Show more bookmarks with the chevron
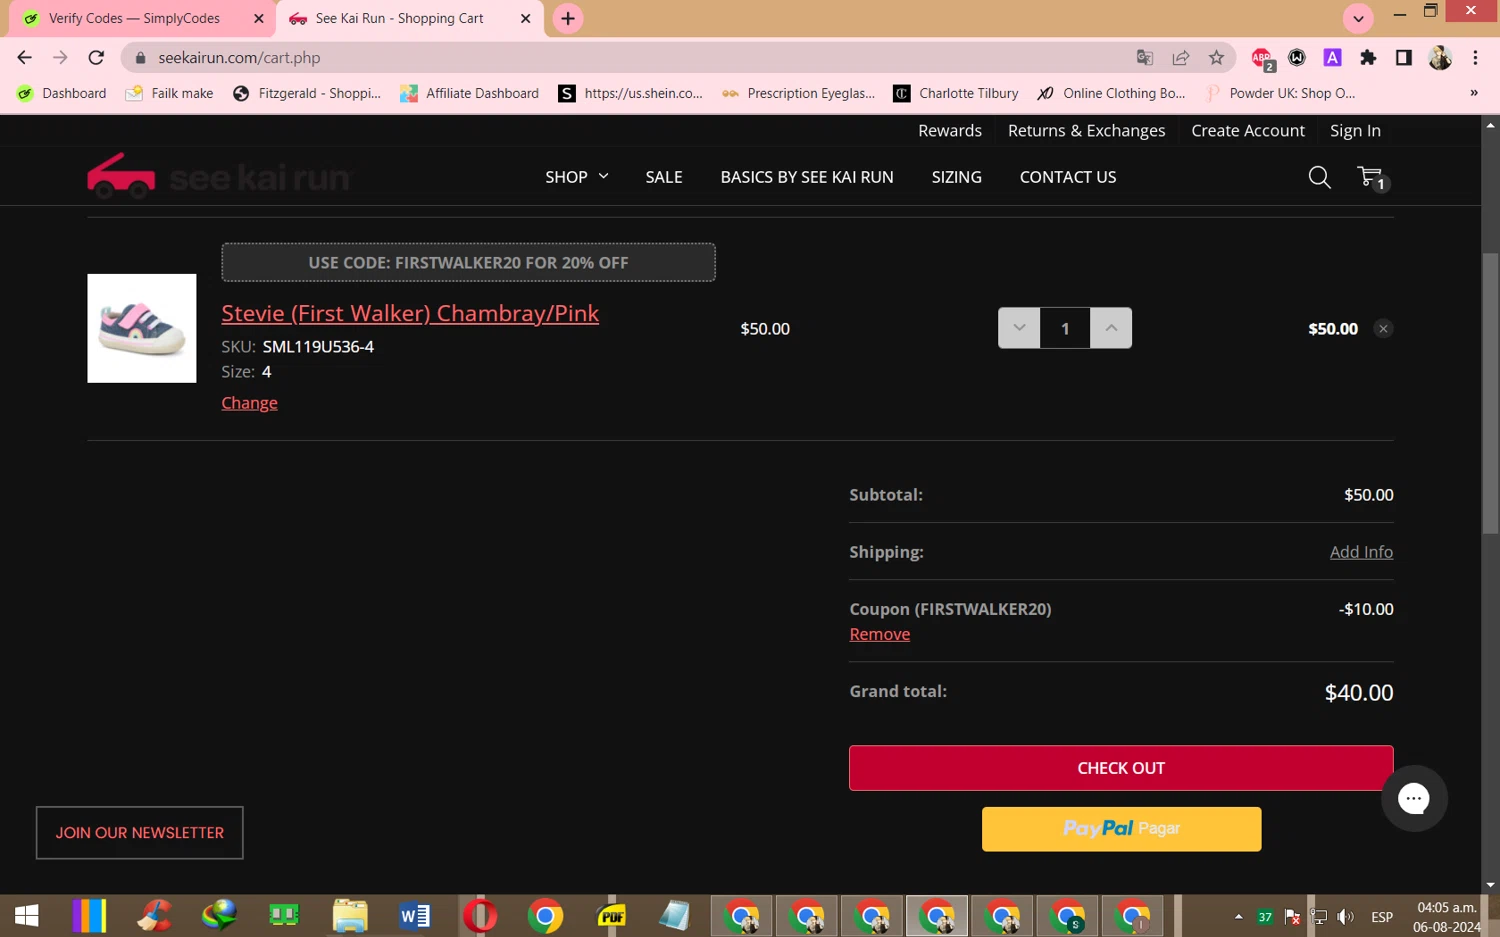The width and height of the screenshot is (1500, 937). 1473,93
